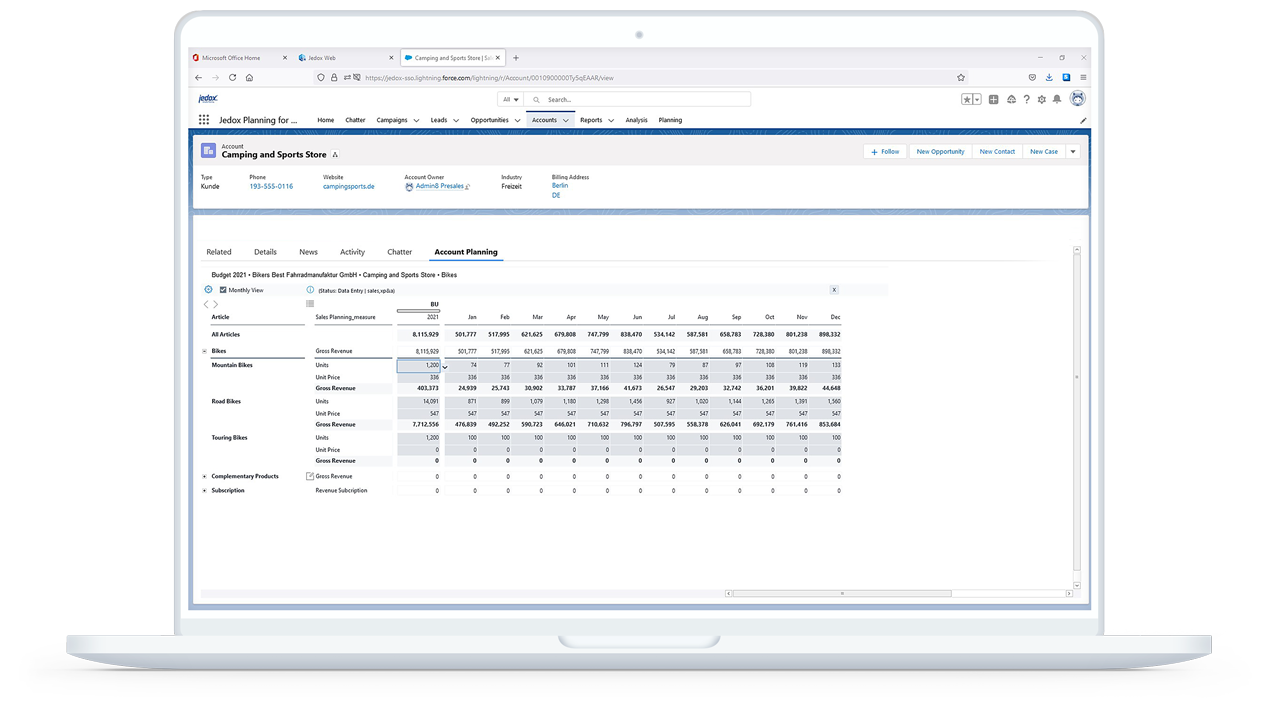This screenshot has height=720, width=1280.
Task: Click the Account record icon
Action: click(208, 151)
